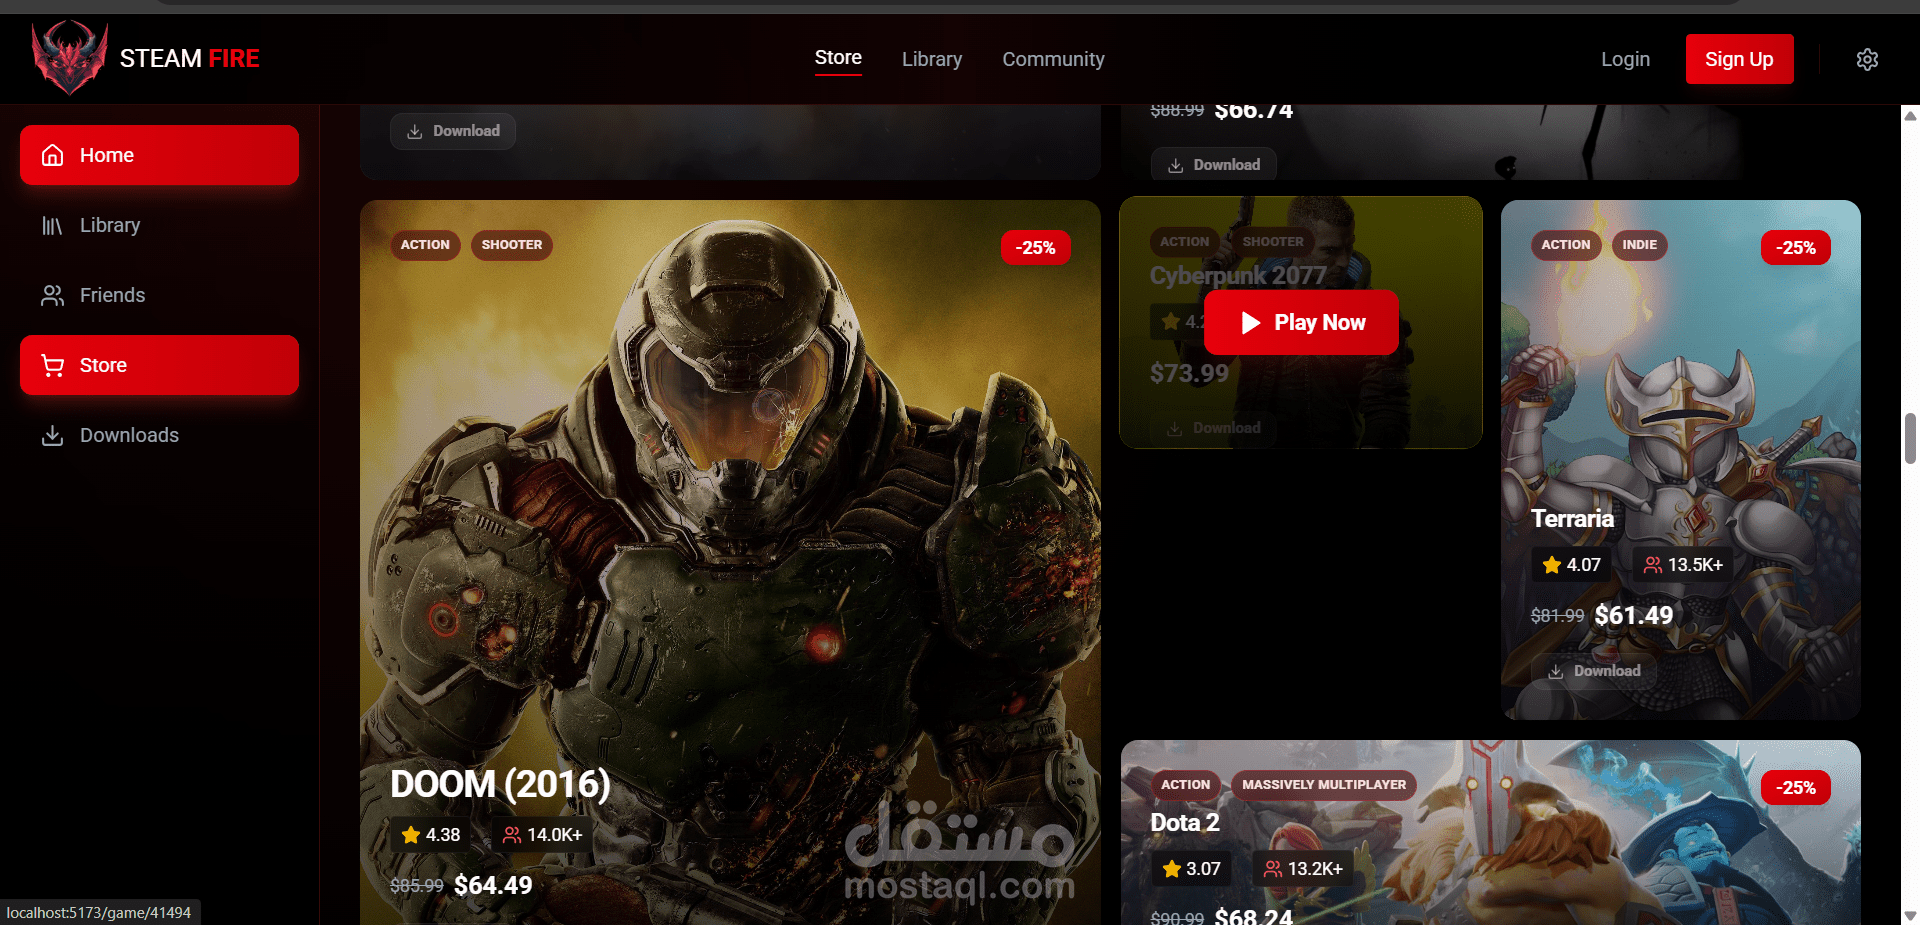Select Home in the sidebar
Screen dimensions: 1920x925
pos(159,155)
